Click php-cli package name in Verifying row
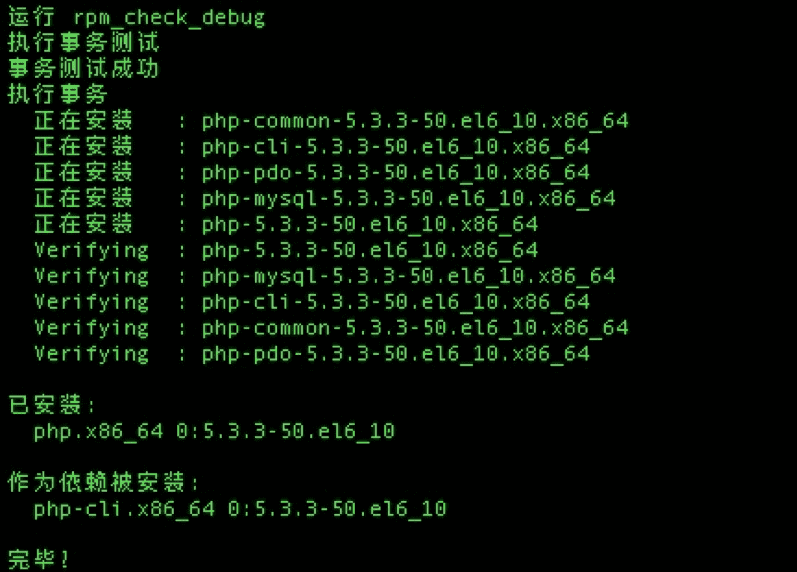This screenshot has width=797, height=572. coord(395,302)
